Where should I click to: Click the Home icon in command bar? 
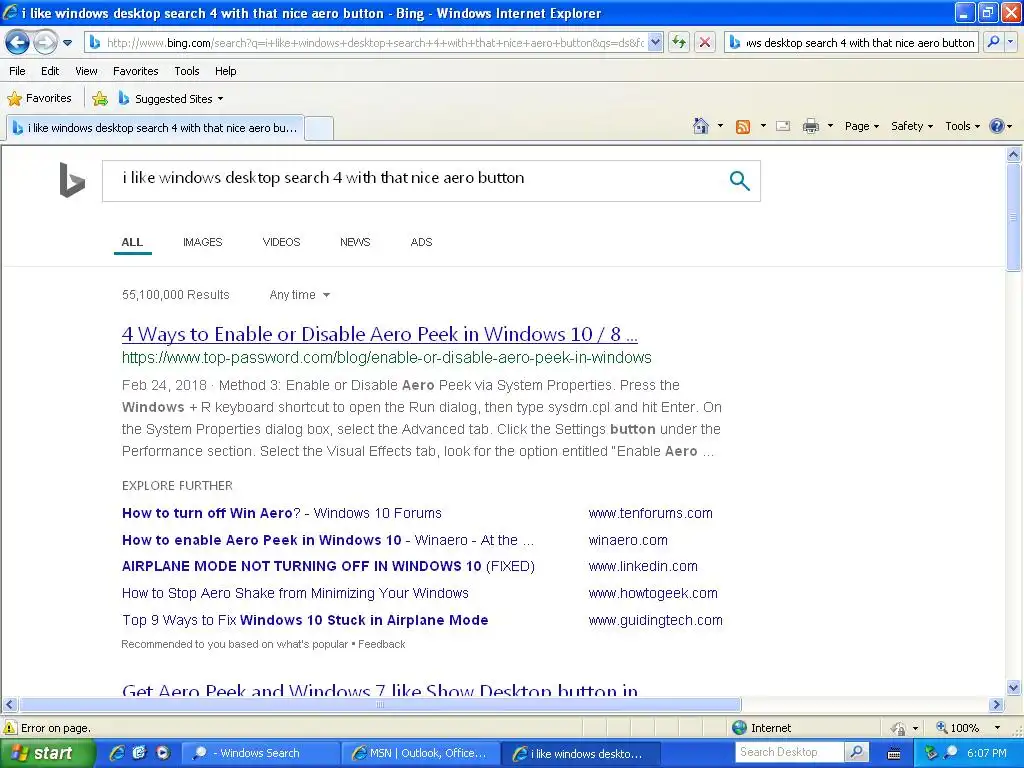(701, 126)
